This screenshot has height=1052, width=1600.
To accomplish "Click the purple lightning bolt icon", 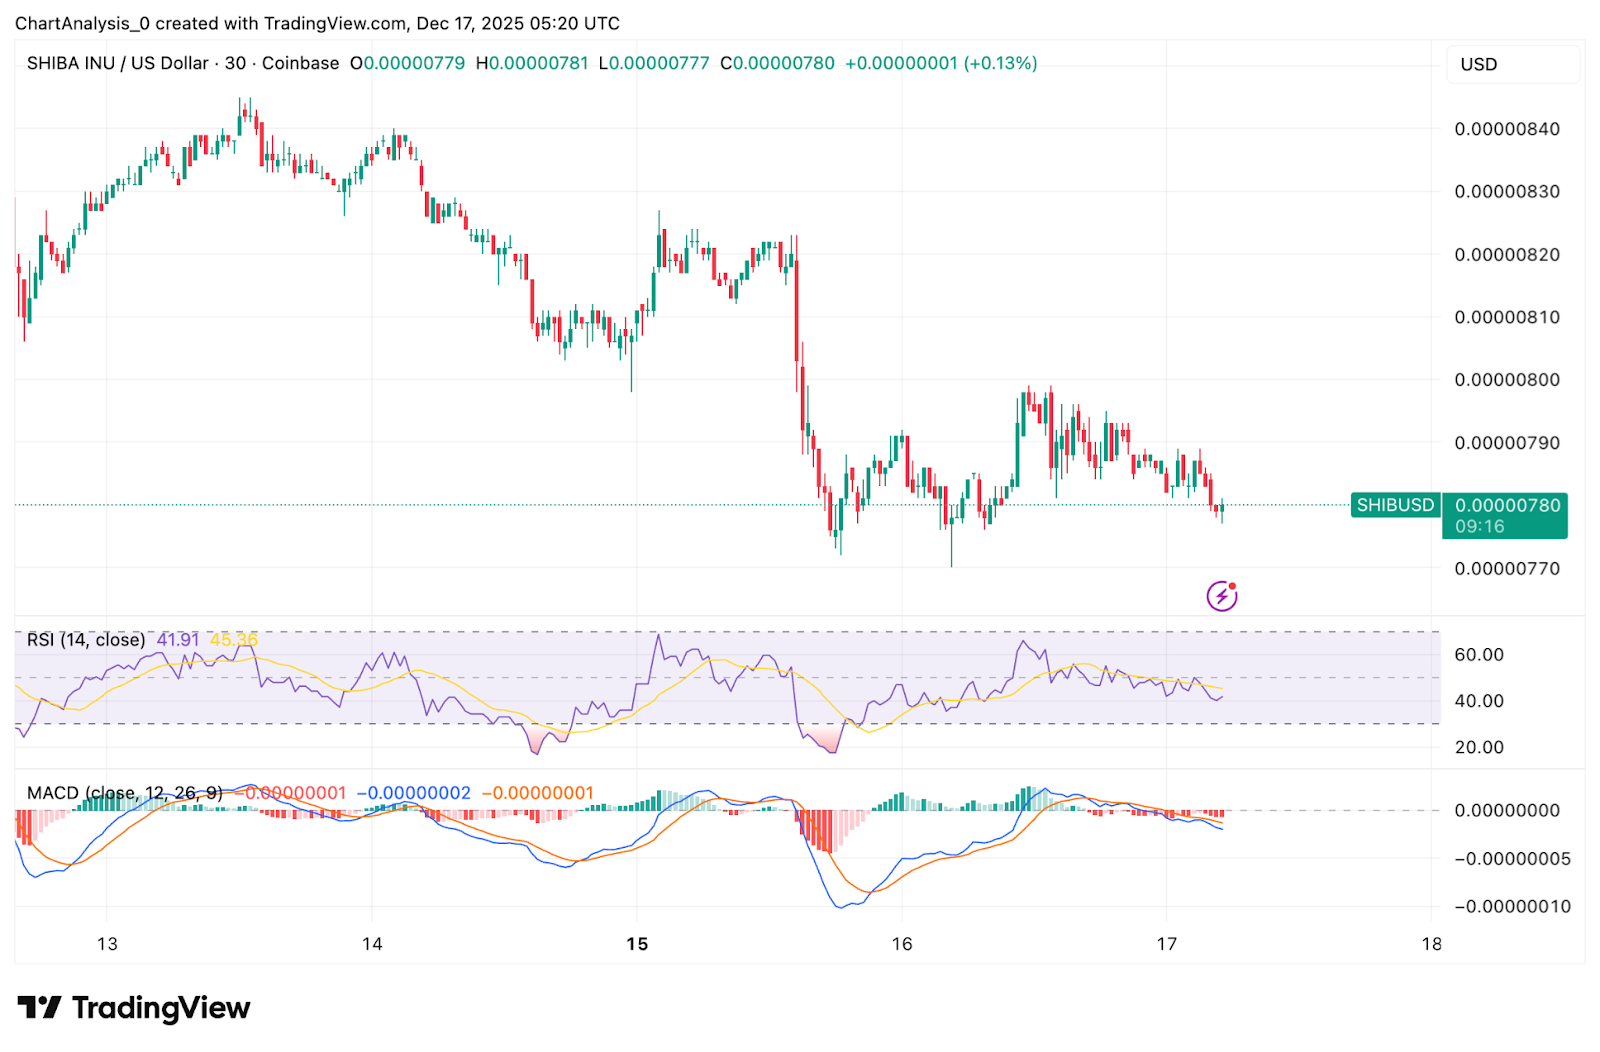I will coord(1221,596).
